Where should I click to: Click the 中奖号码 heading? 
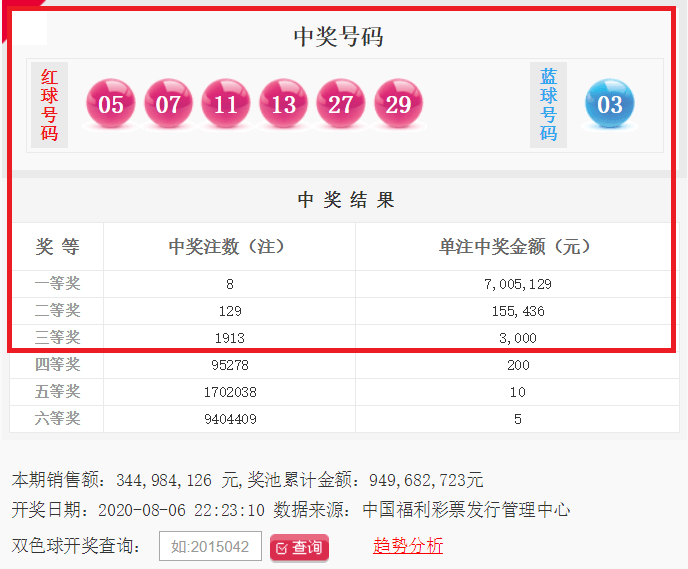338,36
